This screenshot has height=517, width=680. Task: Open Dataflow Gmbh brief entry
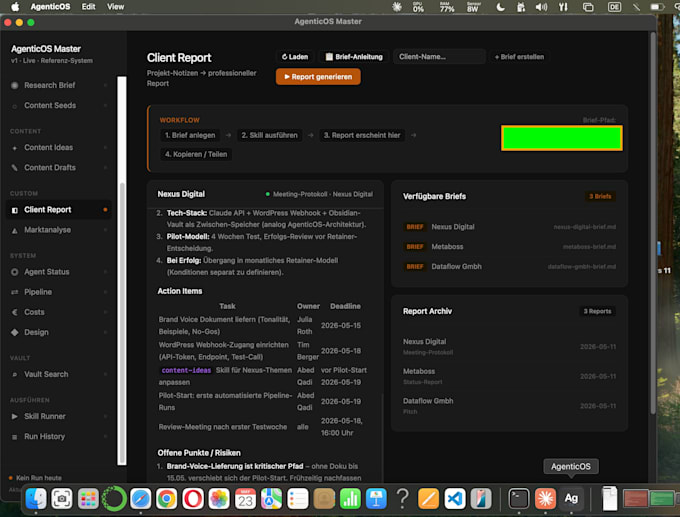[509, 267]
